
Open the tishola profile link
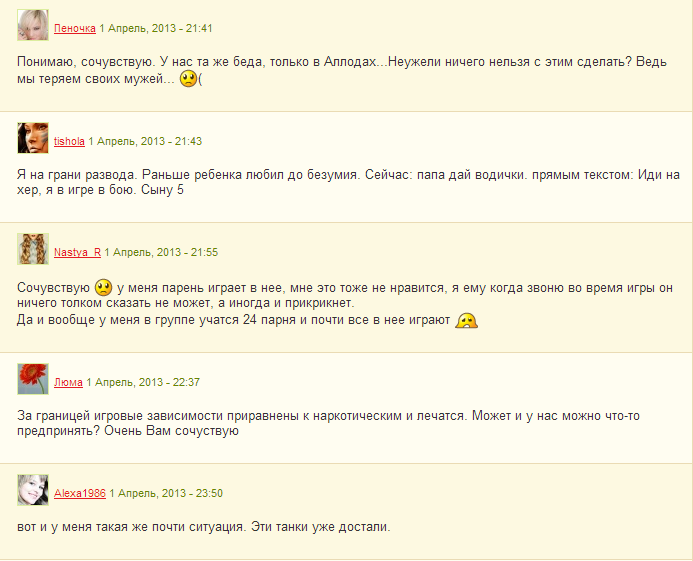pyautogui.click(x=69, y=141)
